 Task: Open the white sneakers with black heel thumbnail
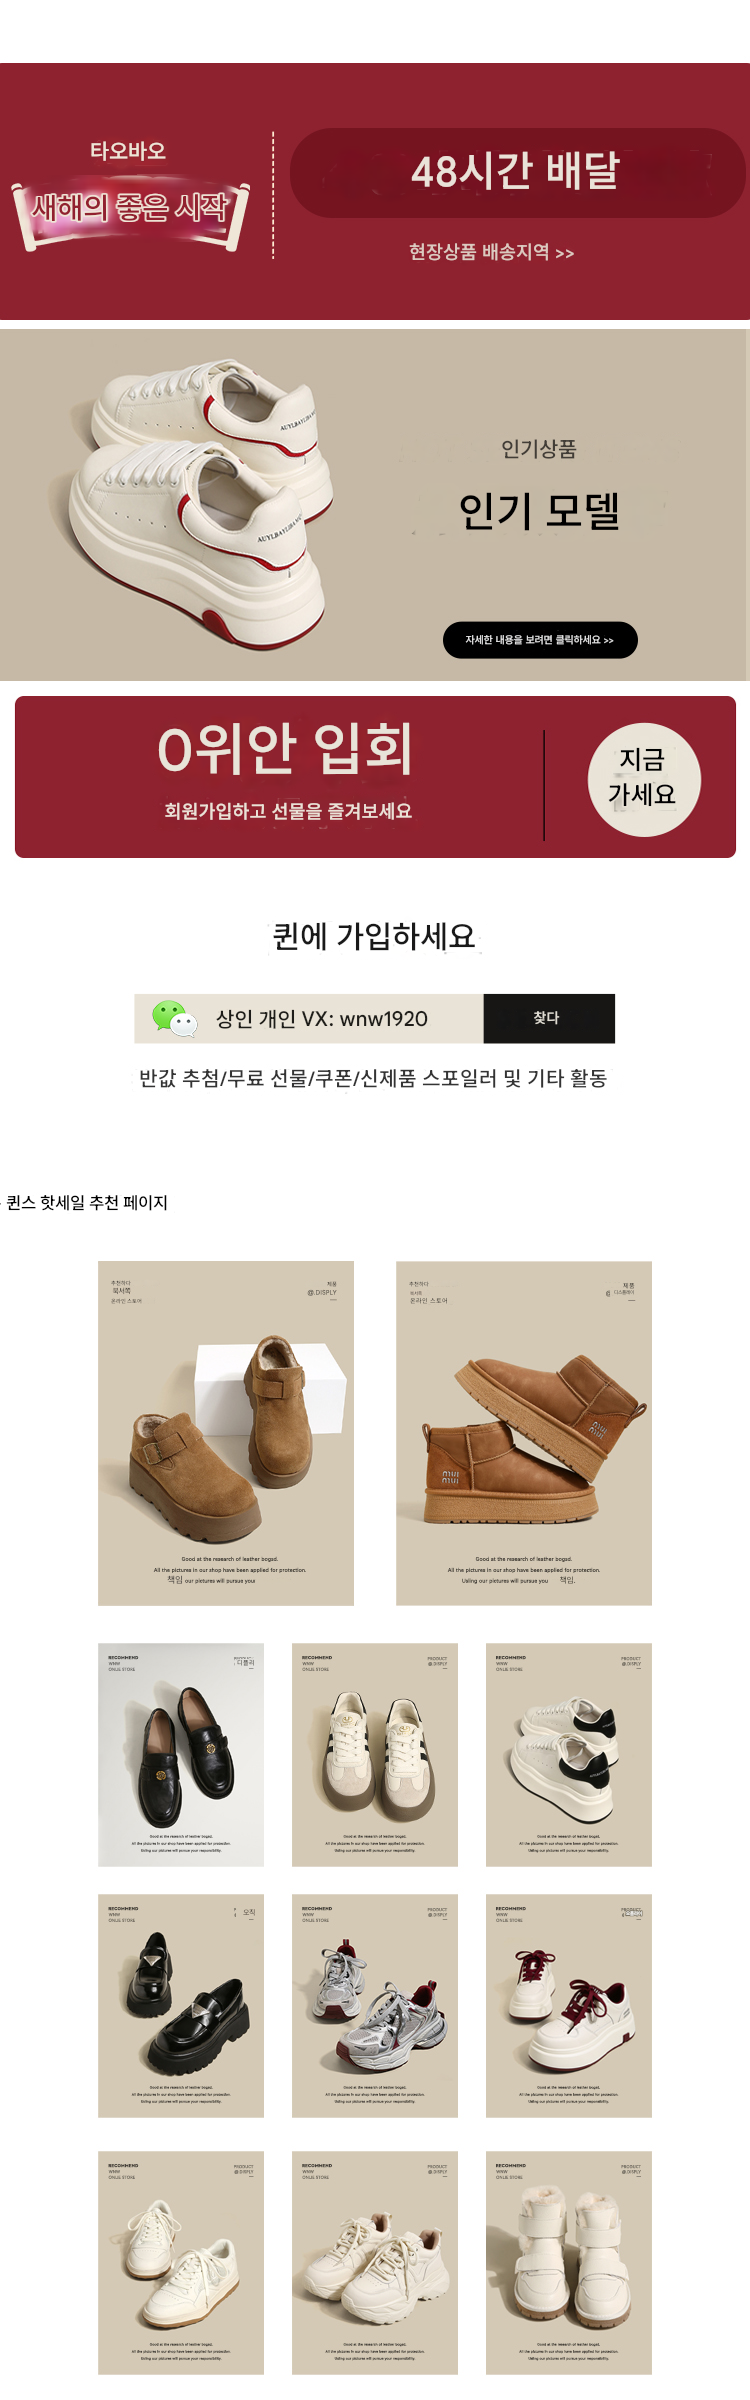click(x=569, y=1754)
